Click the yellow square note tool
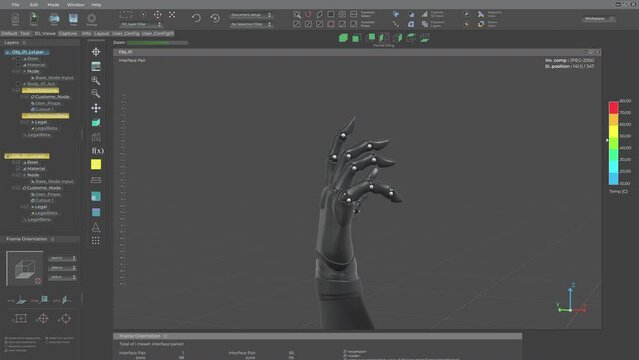The width and height of the screenshot is (639, 360). (x=96, y=164)
